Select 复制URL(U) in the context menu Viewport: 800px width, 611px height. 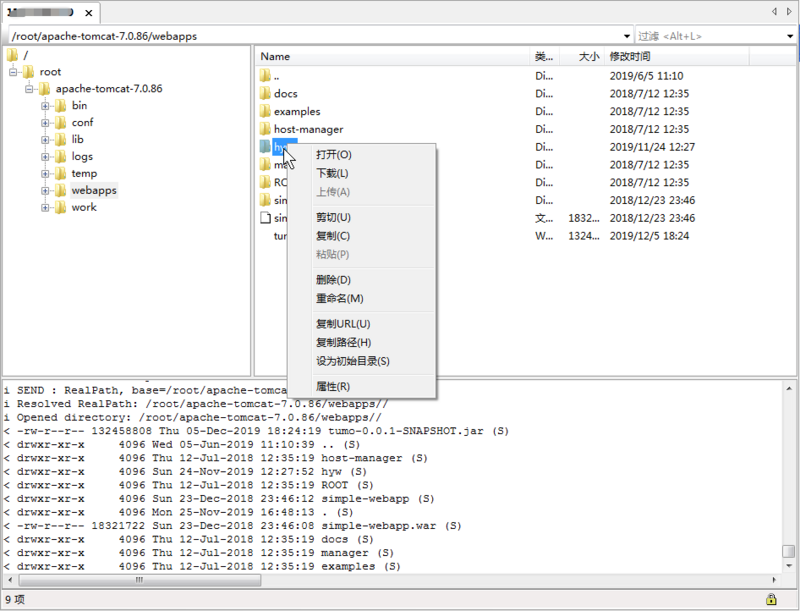click(343, 324)
